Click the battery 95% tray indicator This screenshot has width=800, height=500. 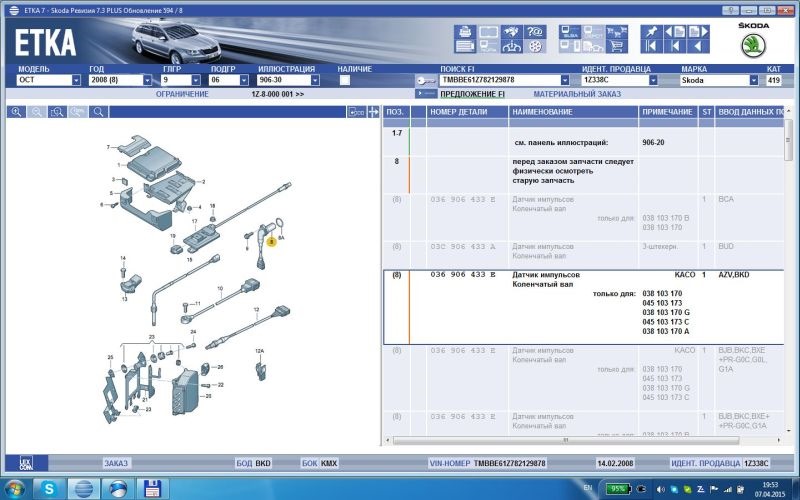coord(618,489)
